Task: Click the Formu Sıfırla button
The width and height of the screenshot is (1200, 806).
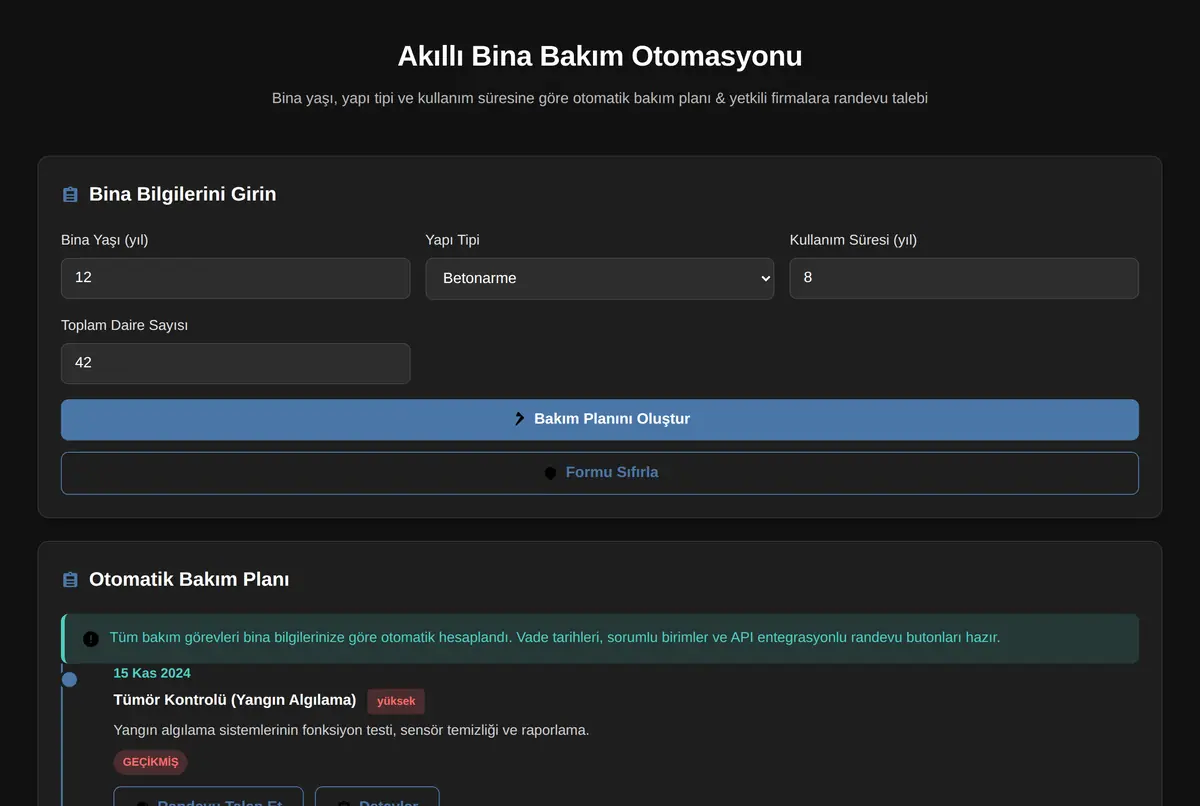Action: pos(600,473)
